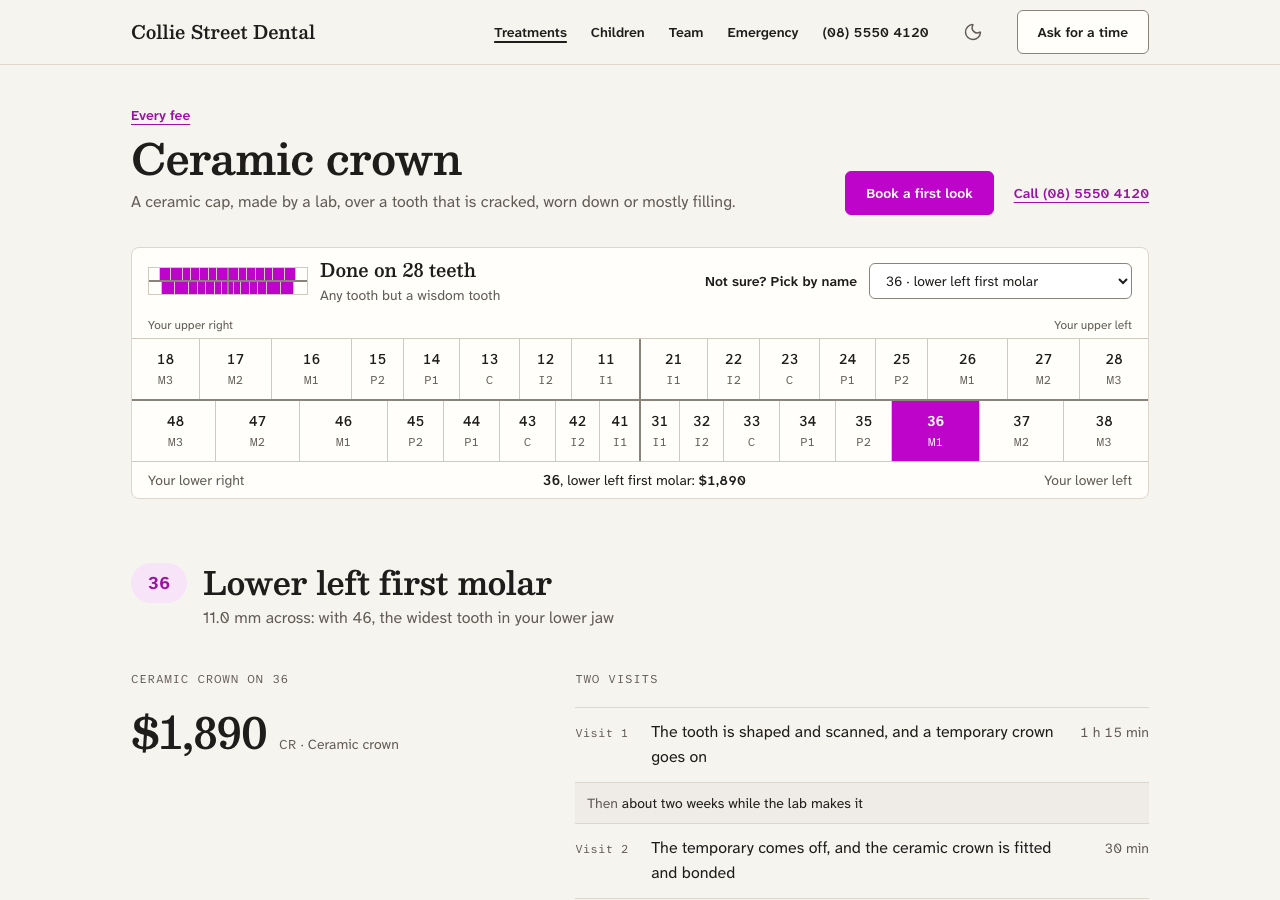Toggle dark mode with the moon icon
This screenshot has height=900, width=1280.
pos(973,32)
